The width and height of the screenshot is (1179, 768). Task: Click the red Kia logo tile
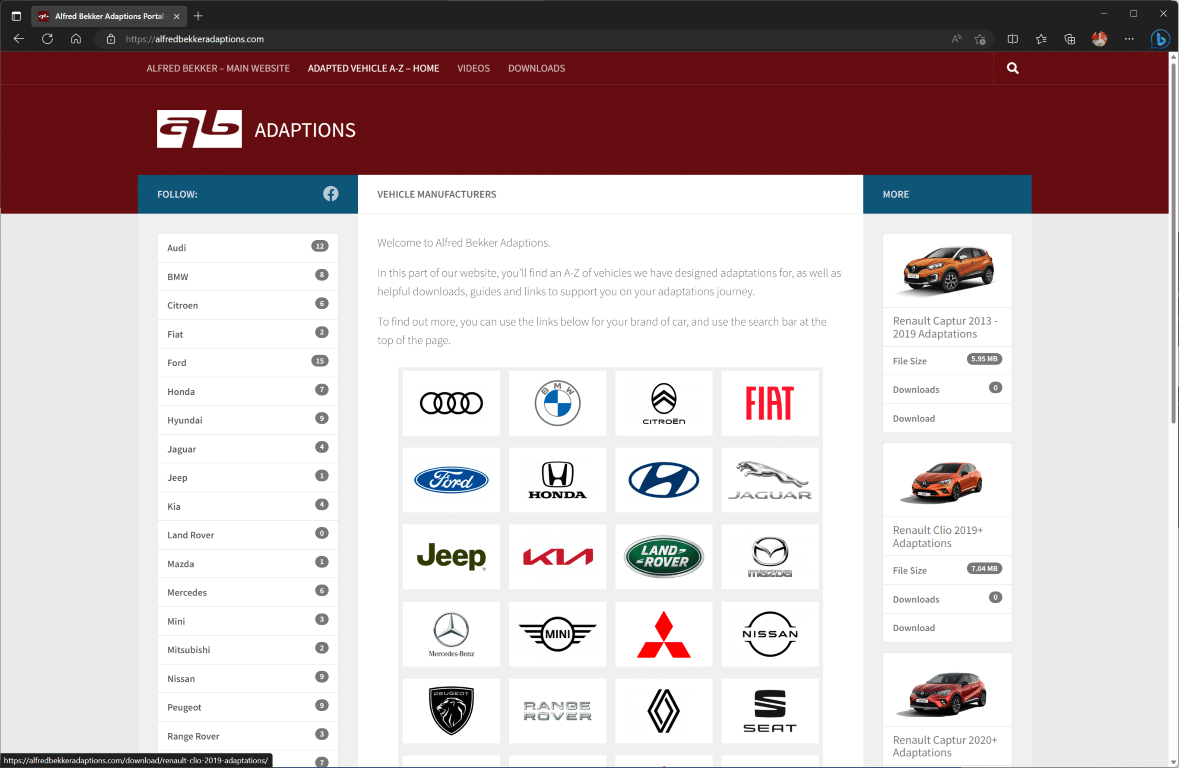coord(557,557)
